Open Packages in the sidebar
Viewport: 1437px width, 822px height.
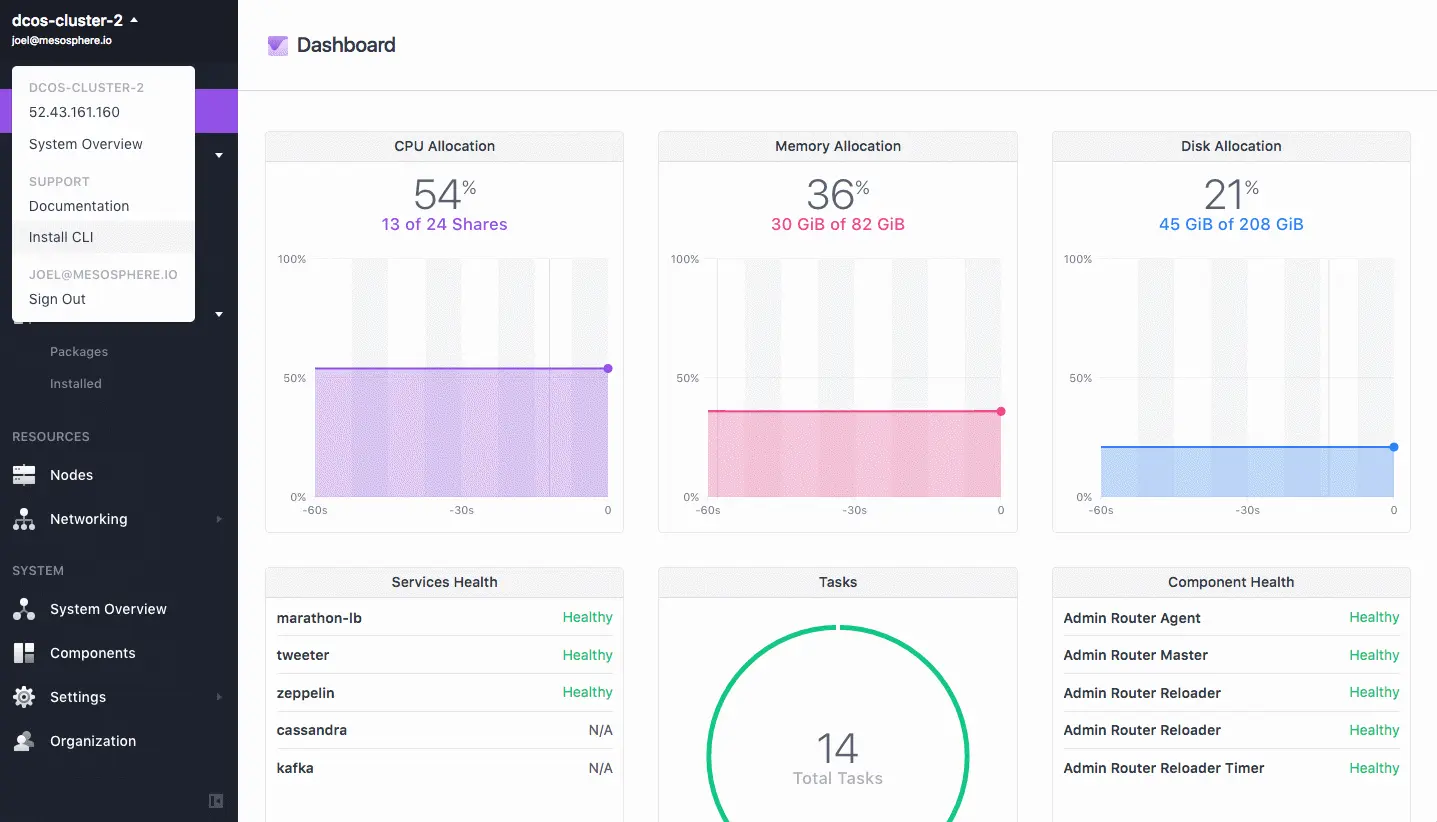click(79, 352)
